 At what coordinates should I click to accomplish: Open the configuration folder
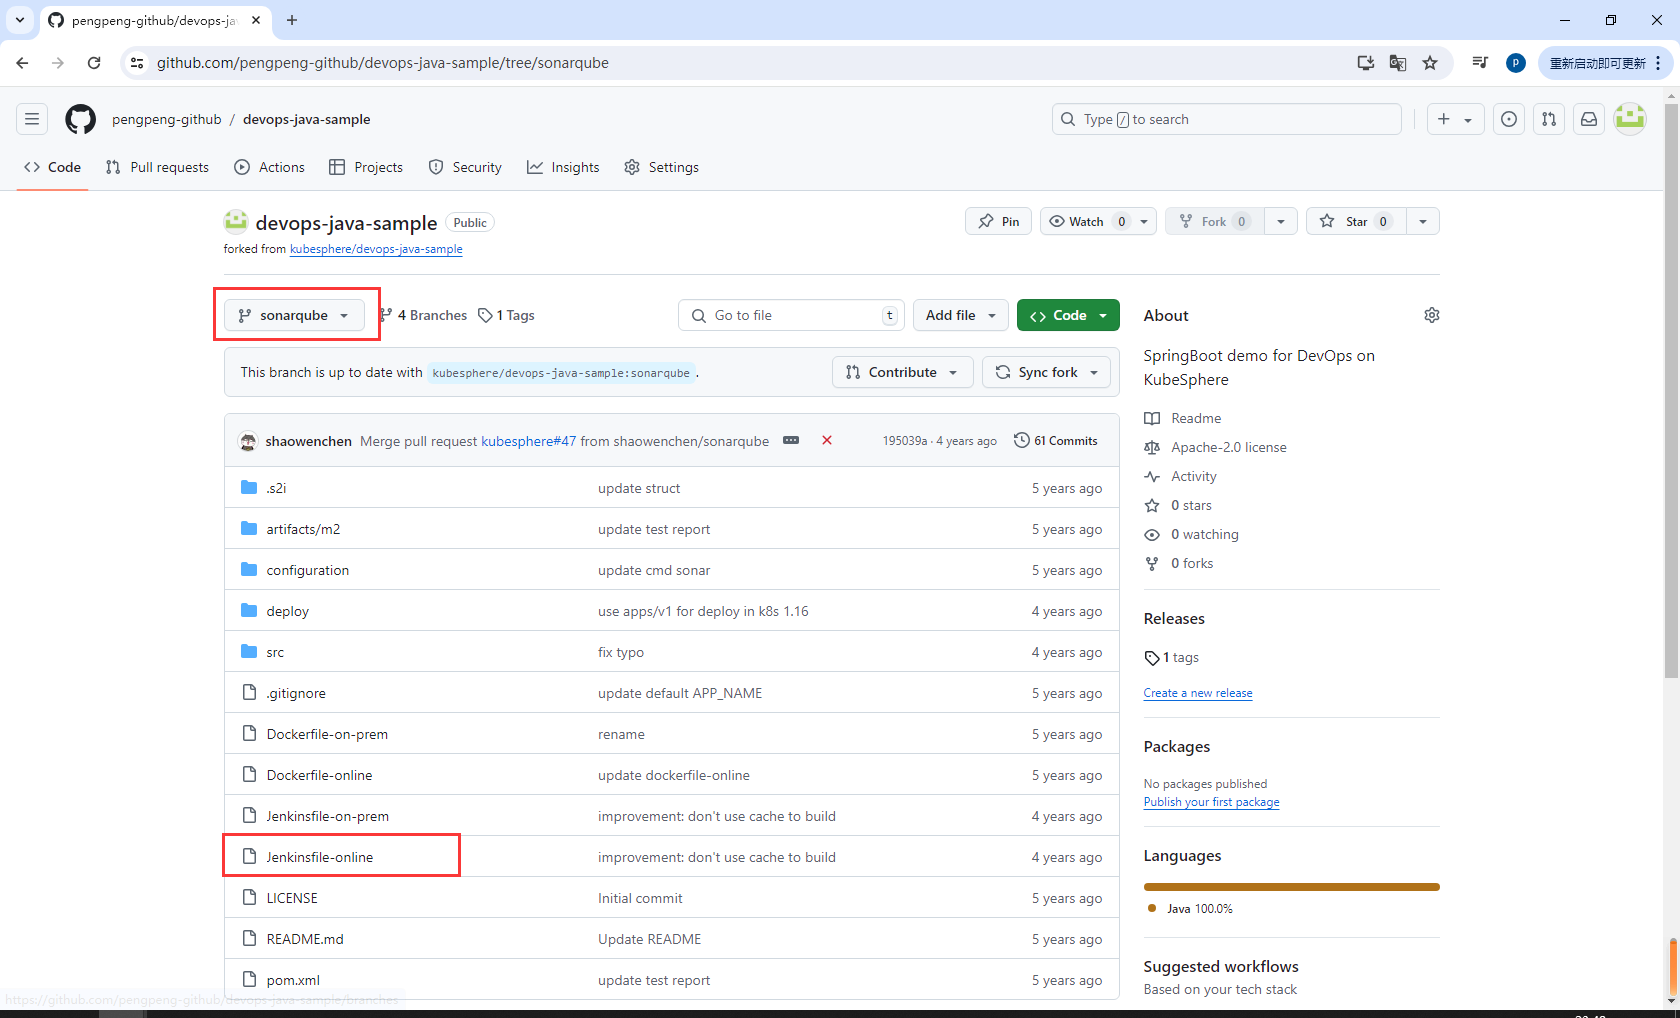point(308,570)
